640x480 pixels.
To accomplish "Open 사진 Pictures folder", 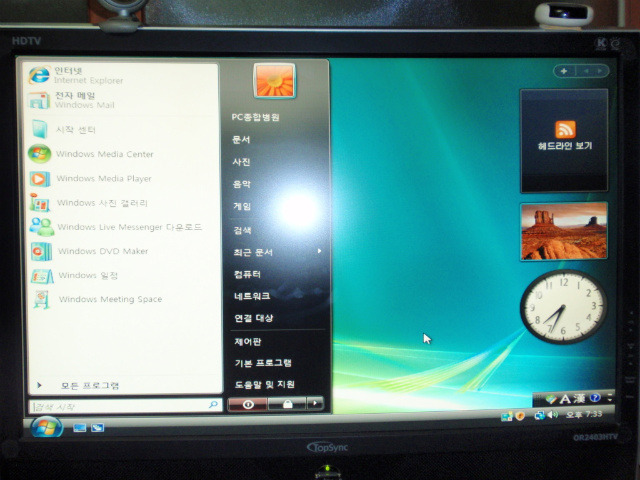I will pos(241,162).
